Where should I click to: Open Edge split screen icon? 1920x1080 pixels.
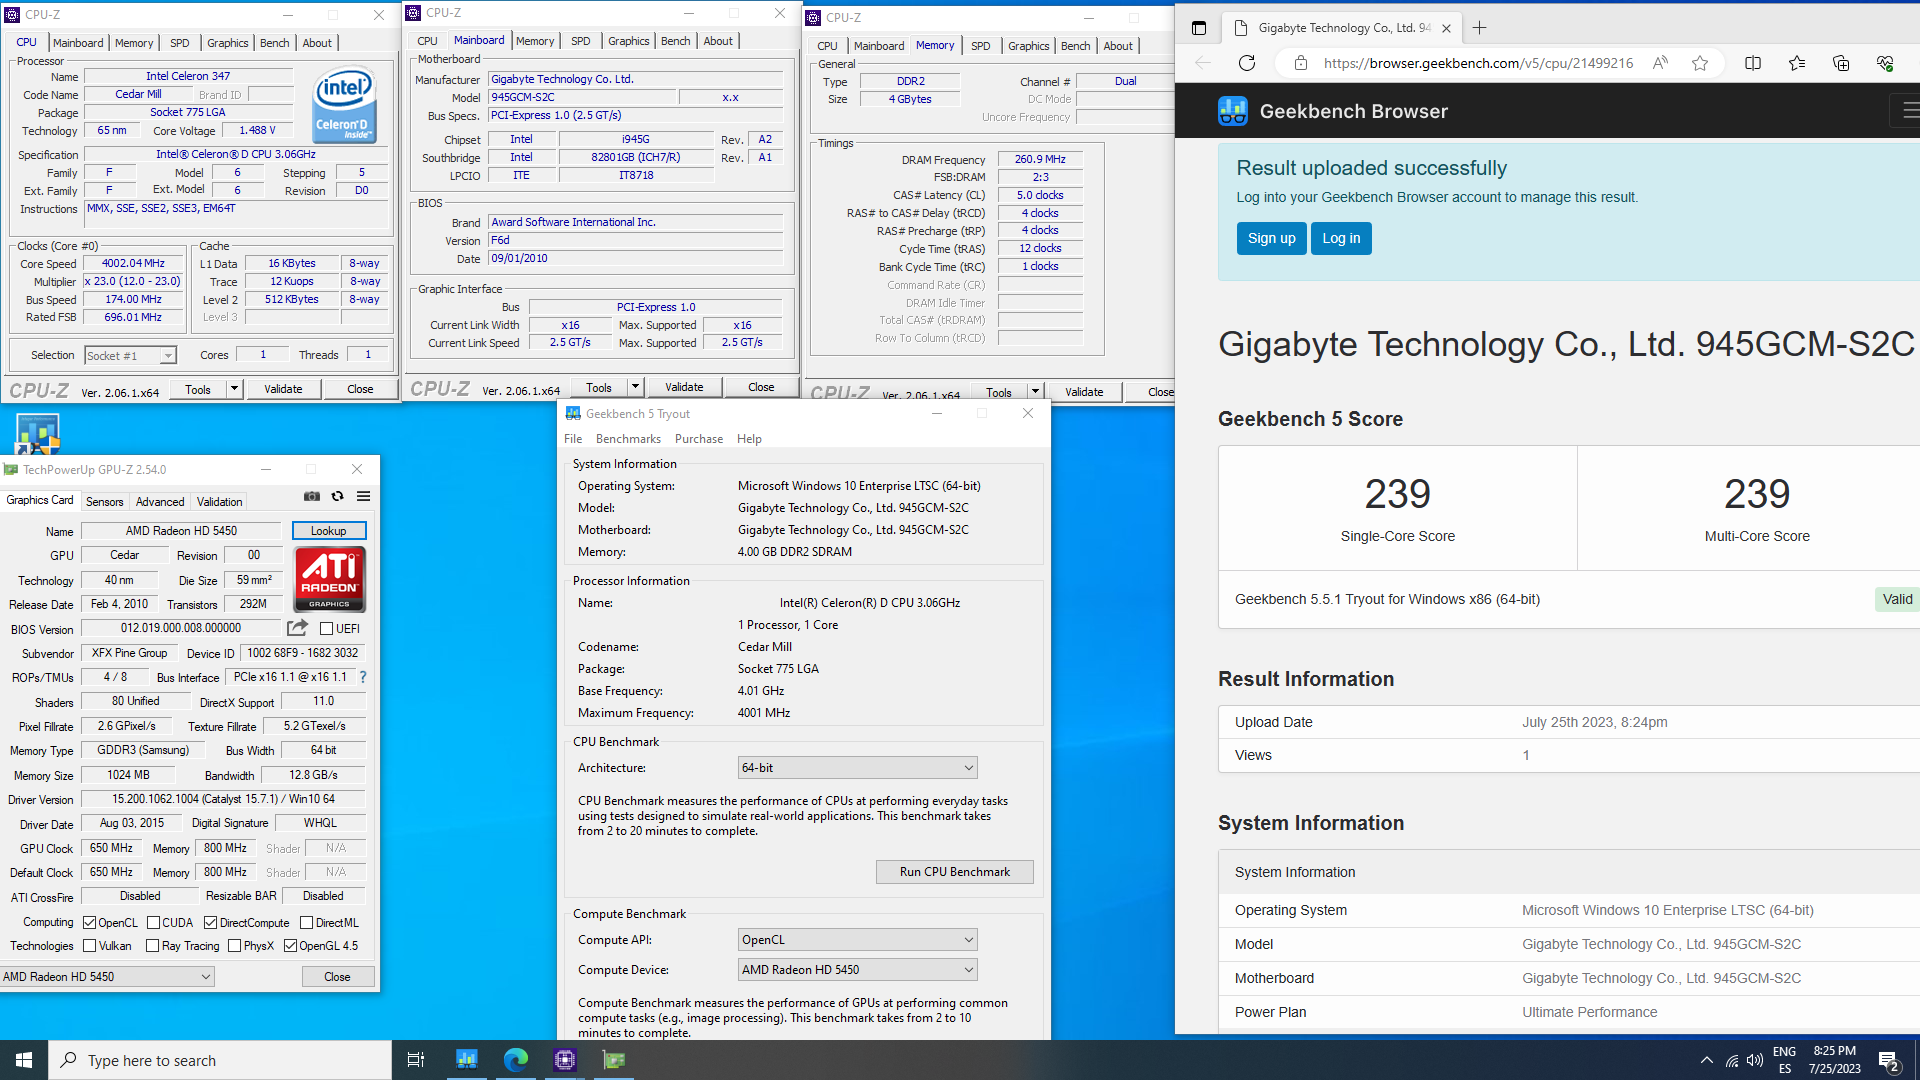1753,63
